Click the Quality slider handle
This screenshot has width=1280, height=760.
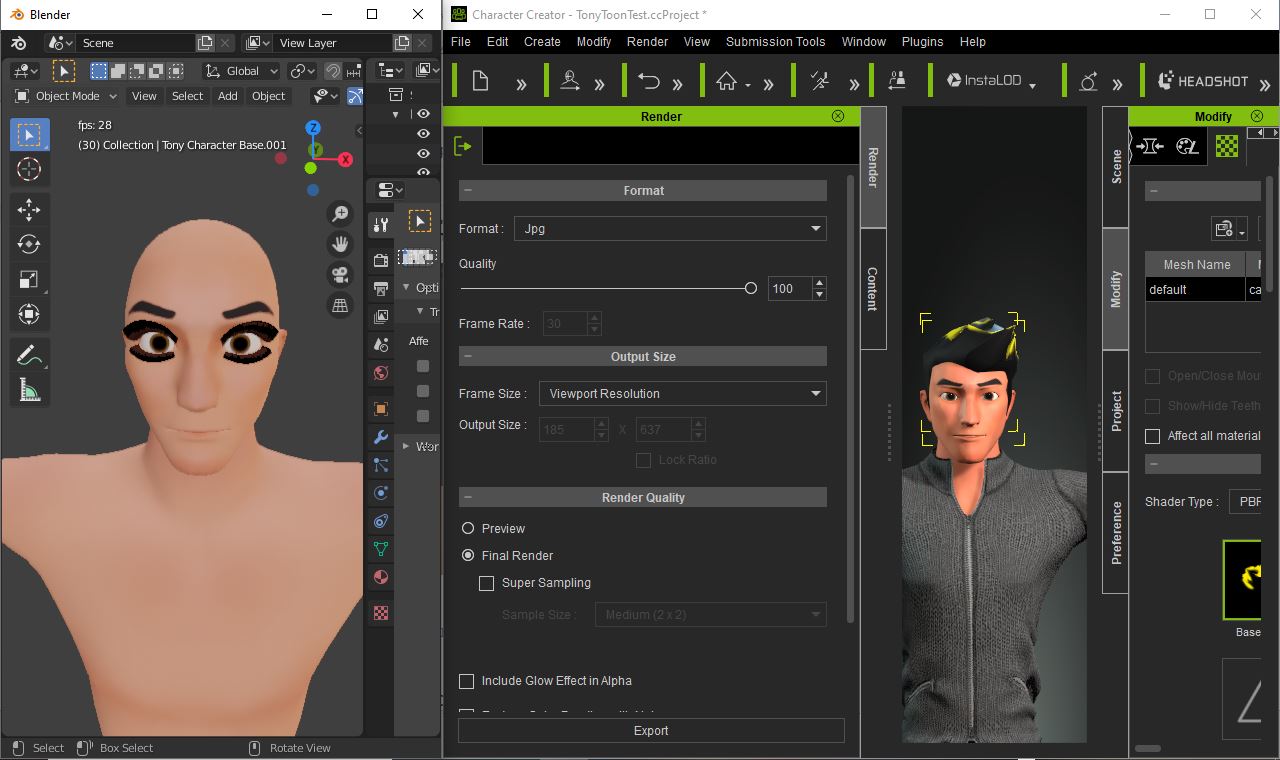click(x=751, y=288)
